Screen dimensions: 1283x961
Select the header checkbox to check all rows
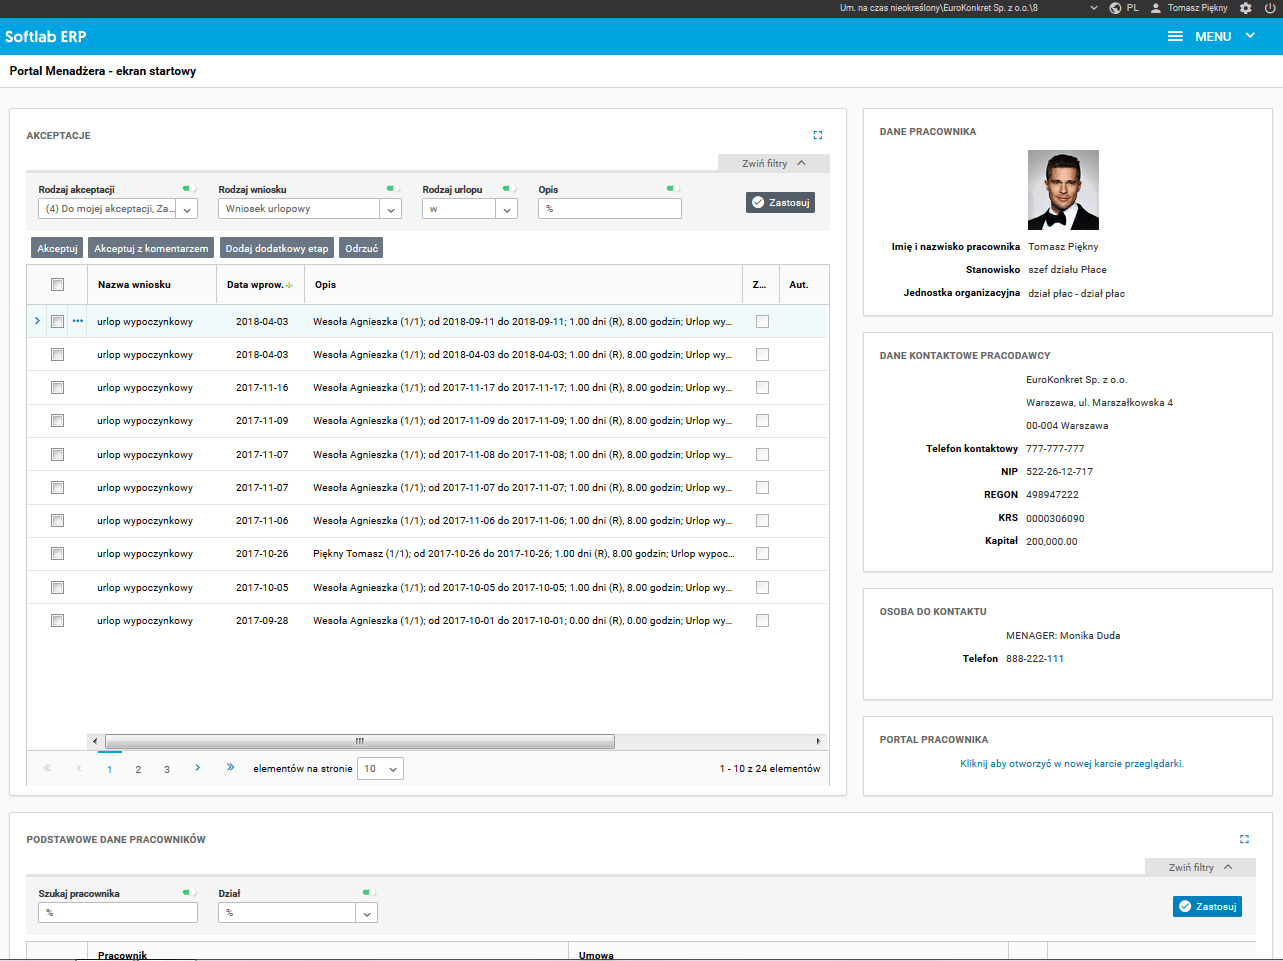tap(57, 285)
